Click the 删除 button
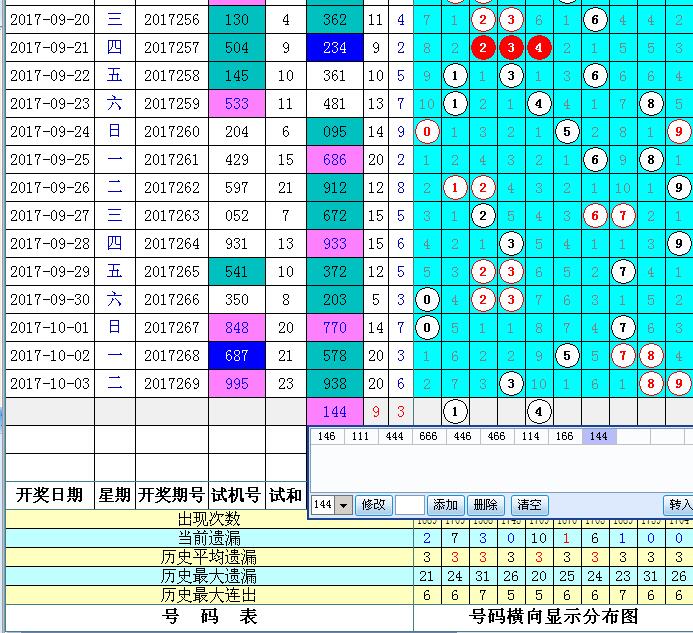The width and height of the screenshot is (693, 633). tap(485, 505)
